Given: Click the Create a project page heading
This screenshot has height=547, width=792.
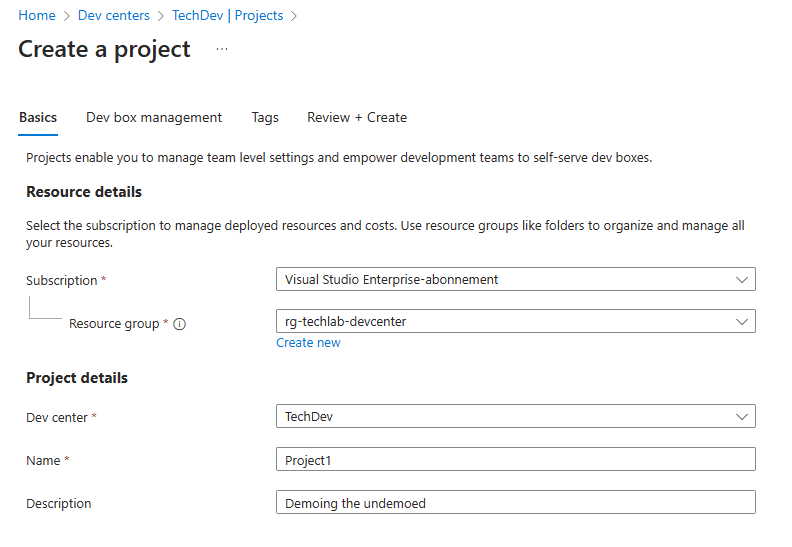Looking at the screenshot, I should pos(104,50).
